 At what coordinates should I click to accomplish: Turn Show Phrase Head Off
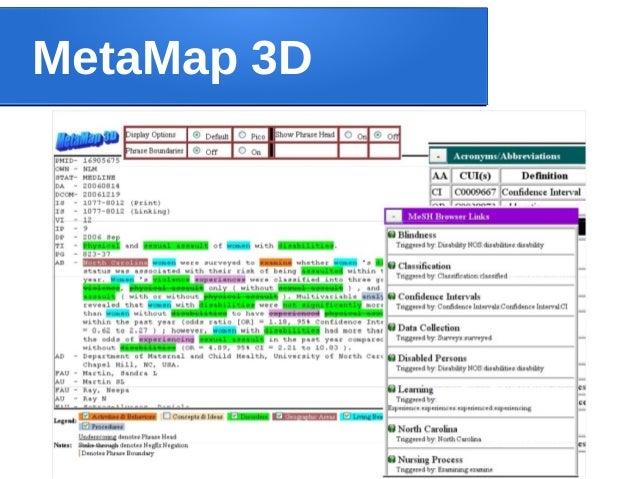[378, 135]
